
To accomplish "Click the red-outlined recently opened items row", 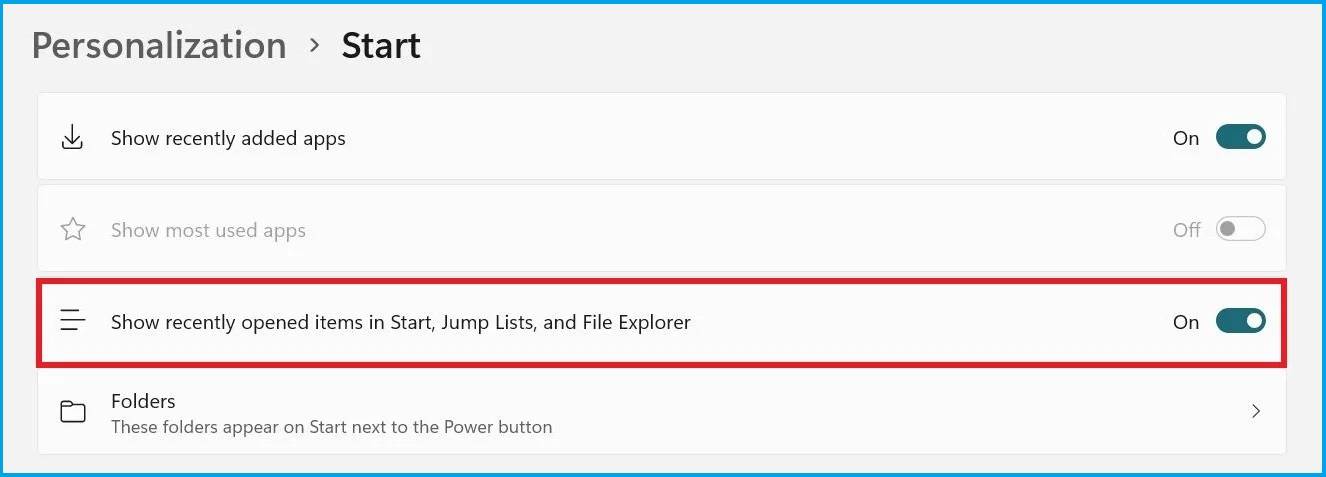I will [x=900, y=322].
